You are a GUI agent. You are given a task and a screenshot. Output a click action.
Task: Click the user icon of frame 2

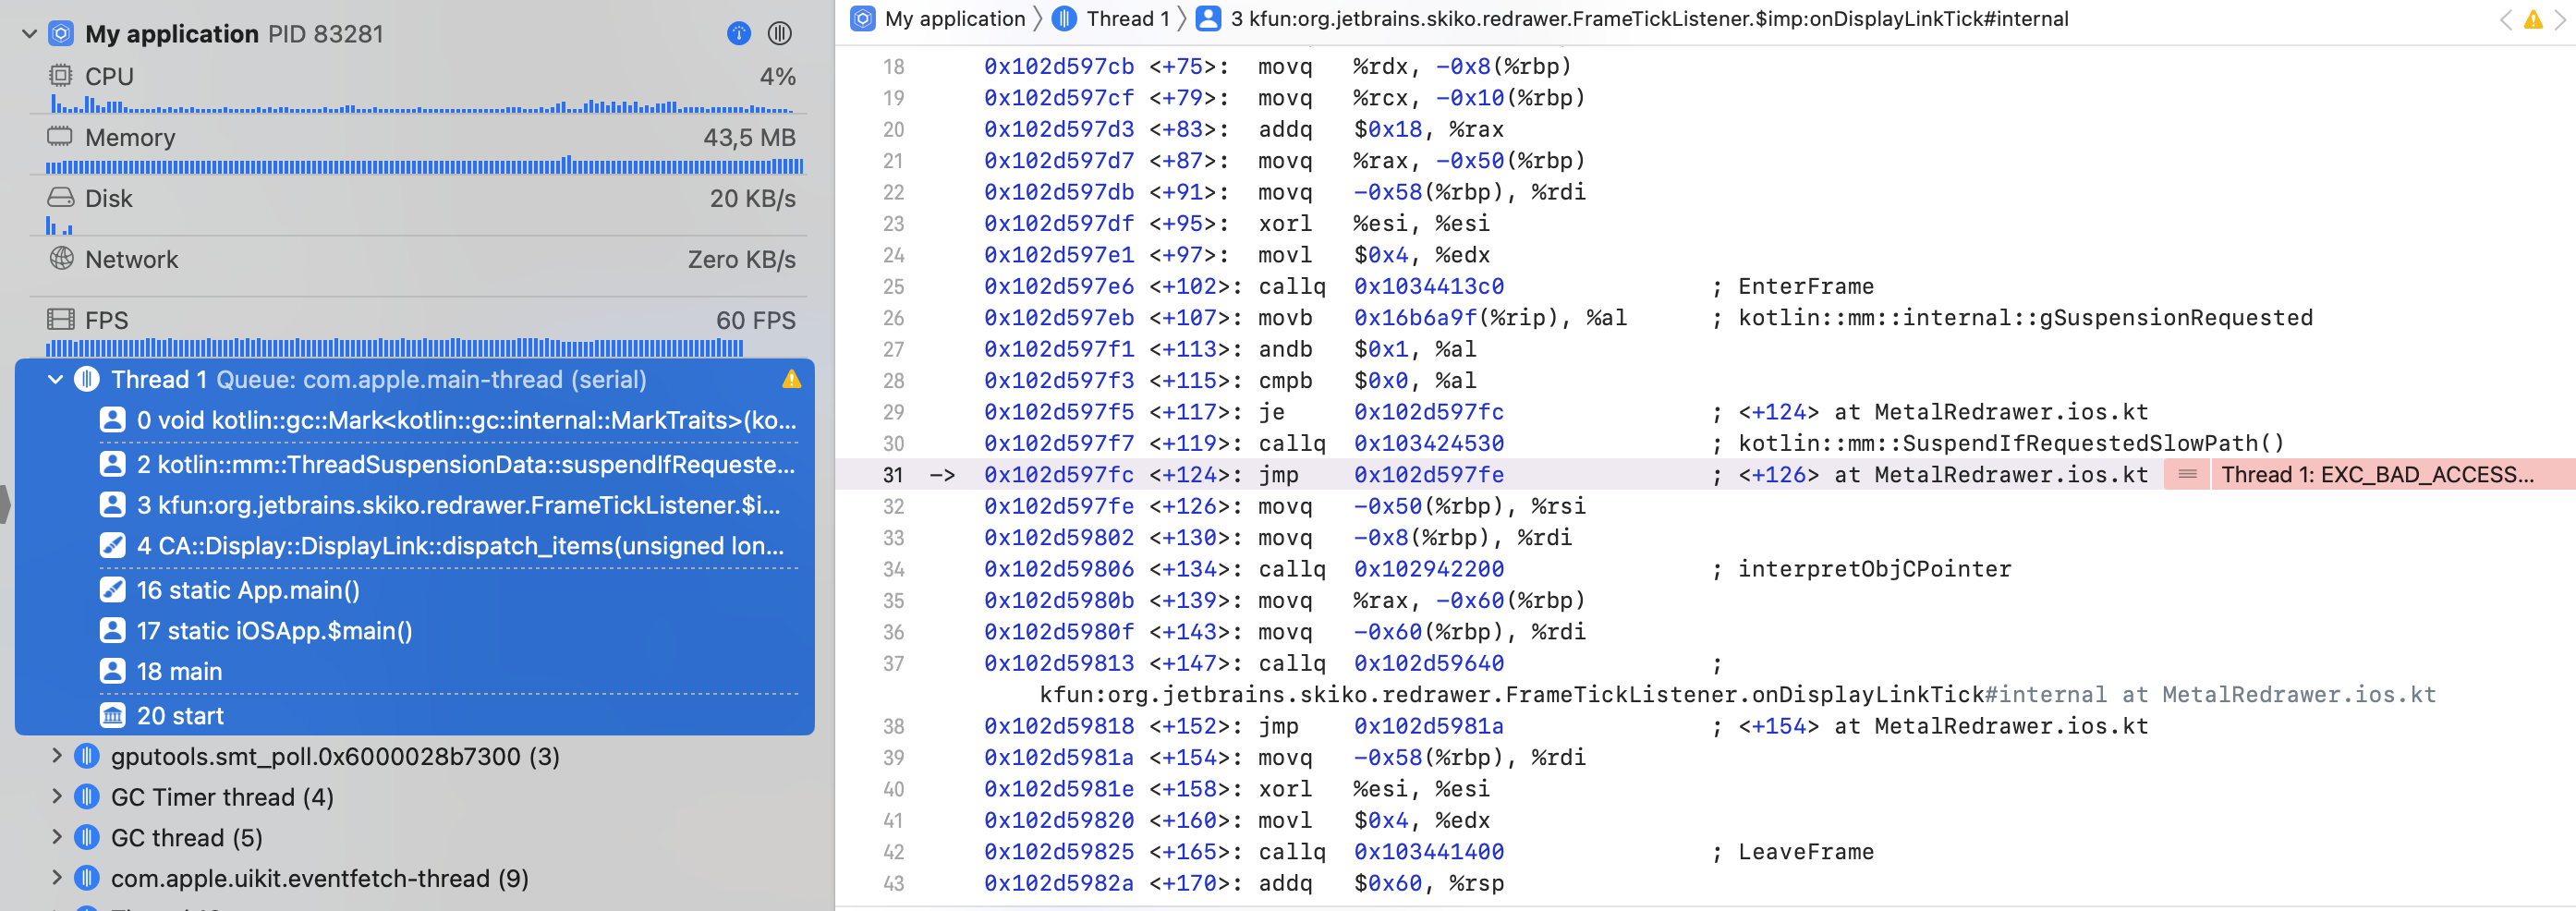113,464
